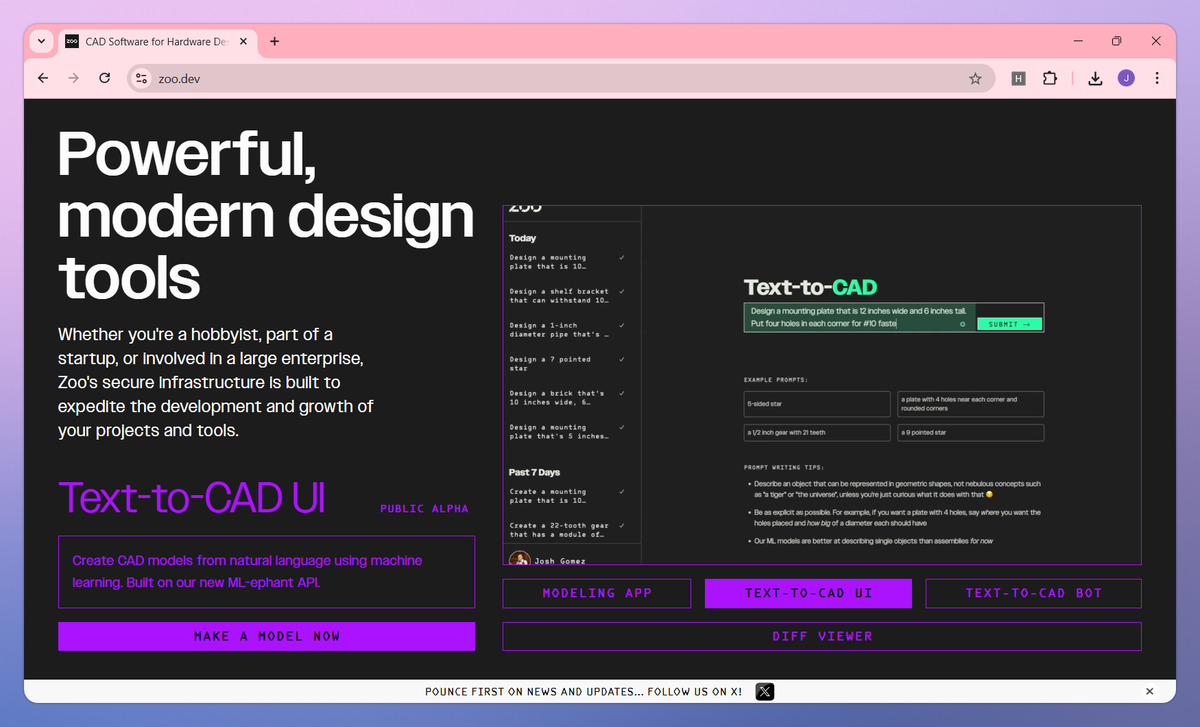This screenshot has height=727, width=1200.
Task: Click the Text-to-CAD title in preview
Action: point(810,287)
